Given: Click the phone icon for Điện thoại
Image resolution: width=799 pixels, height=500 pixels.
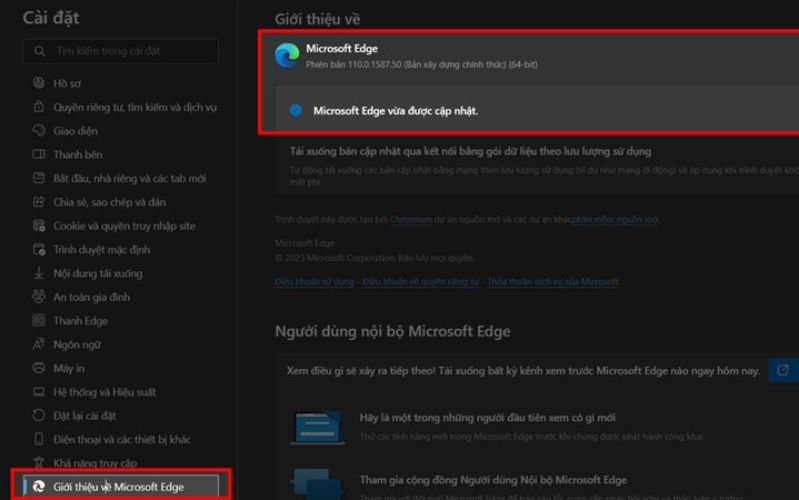Looking at the screenshot, I should [x=39, y=439].
